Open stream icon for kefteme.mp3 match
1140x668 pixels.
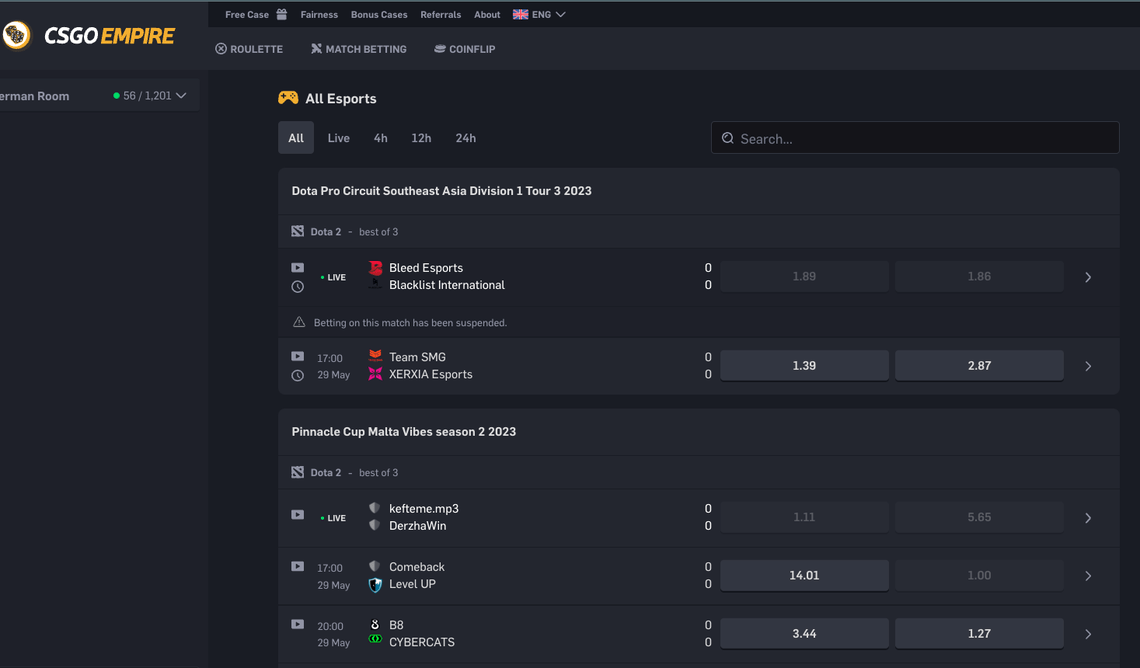297,515
